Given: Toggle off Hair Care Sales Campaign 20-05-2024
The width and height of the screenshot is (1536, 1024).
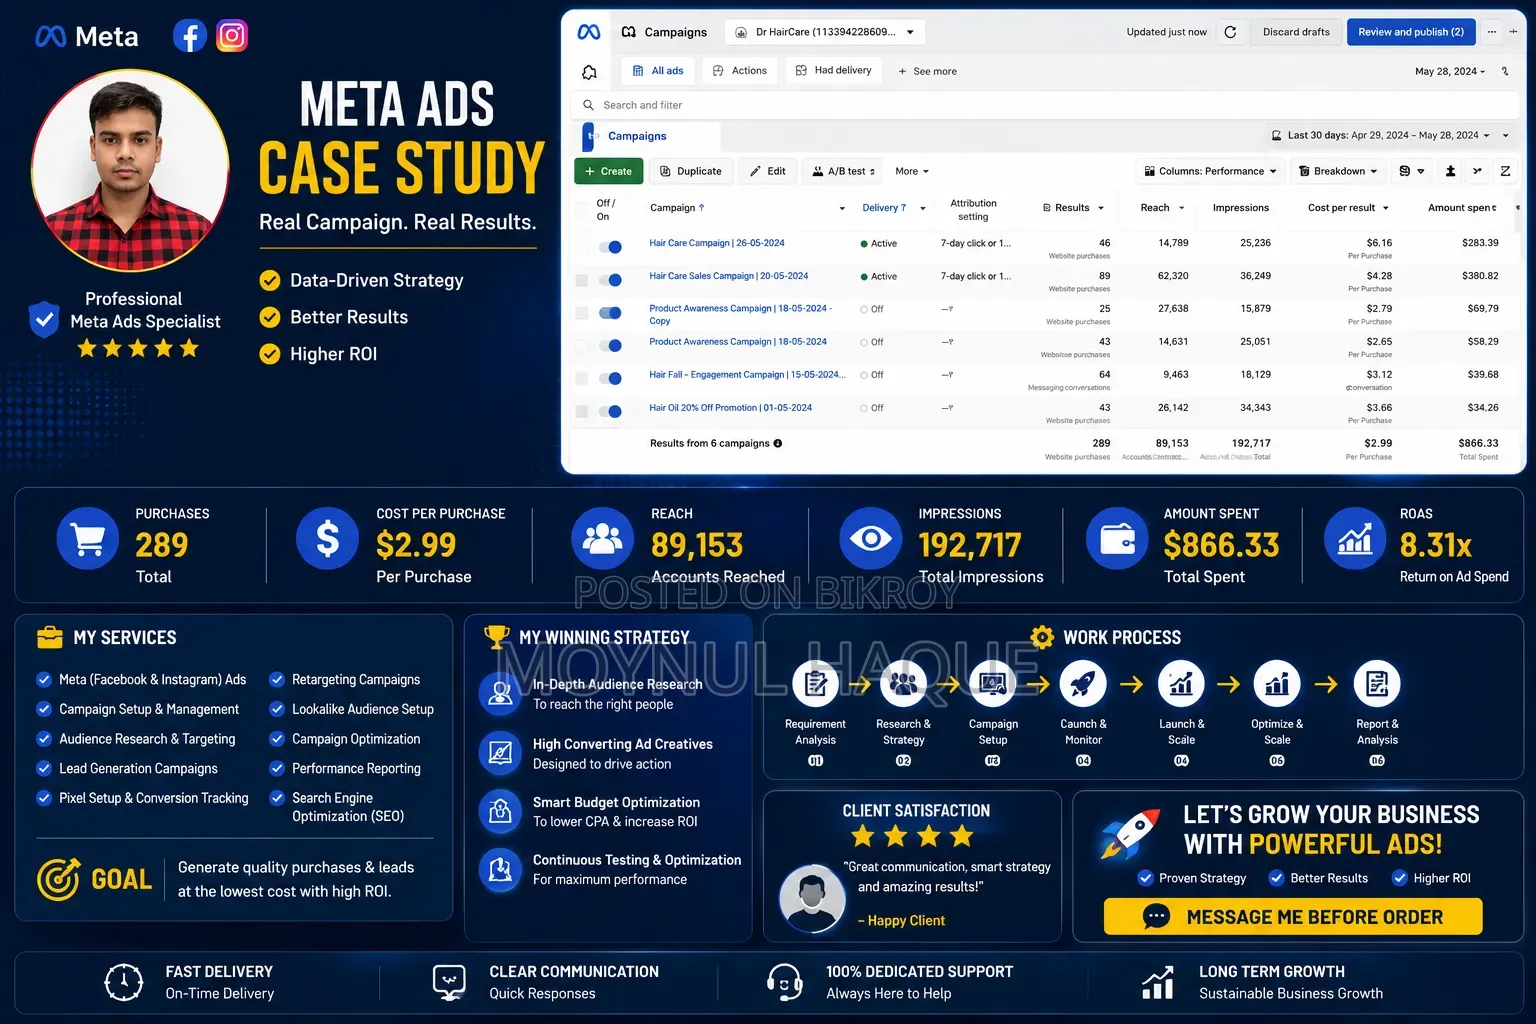Looking at the screenshot, I should click(610, 280).
